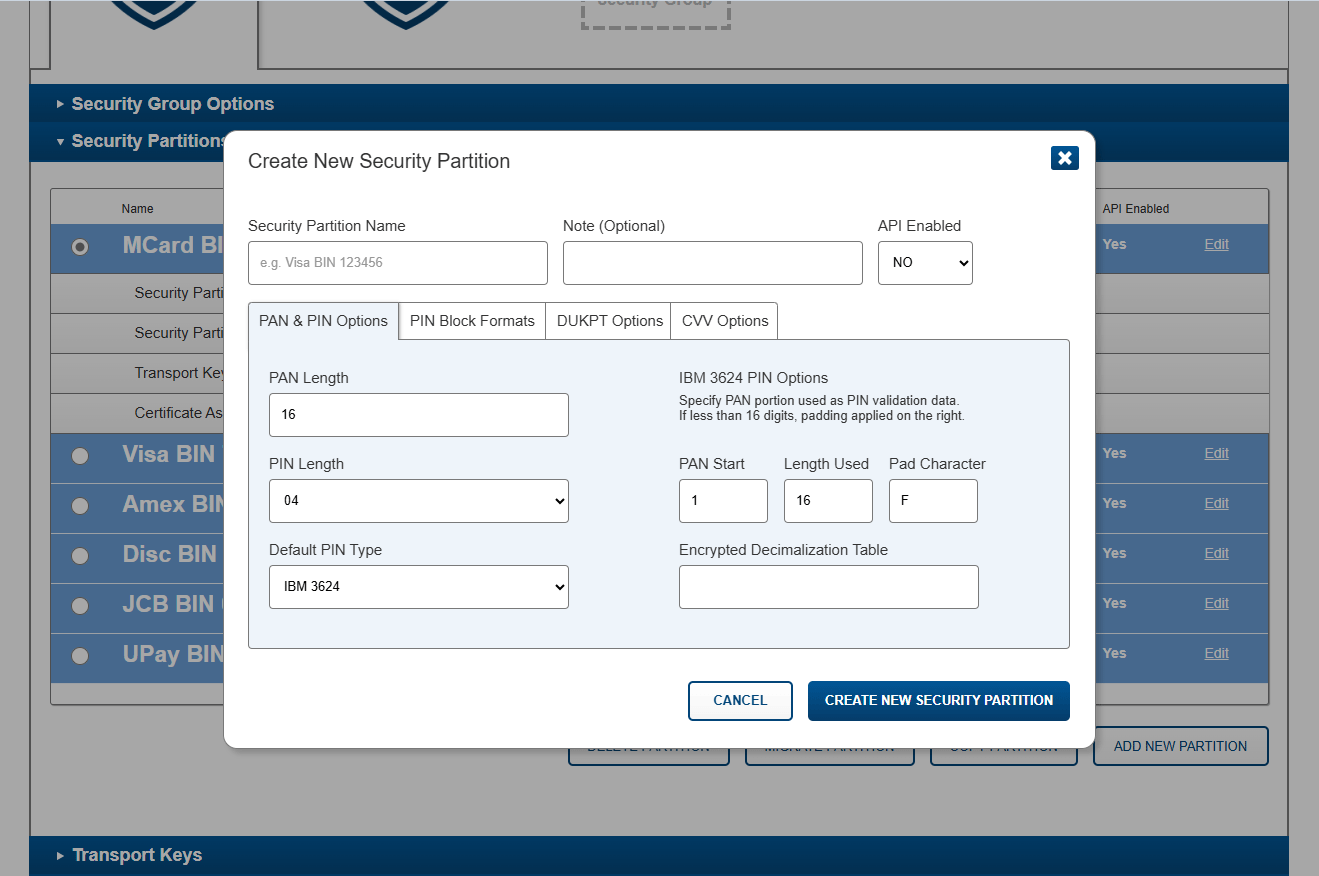
Task: Select the Amex BIN radio button
Action: point(80,506)
